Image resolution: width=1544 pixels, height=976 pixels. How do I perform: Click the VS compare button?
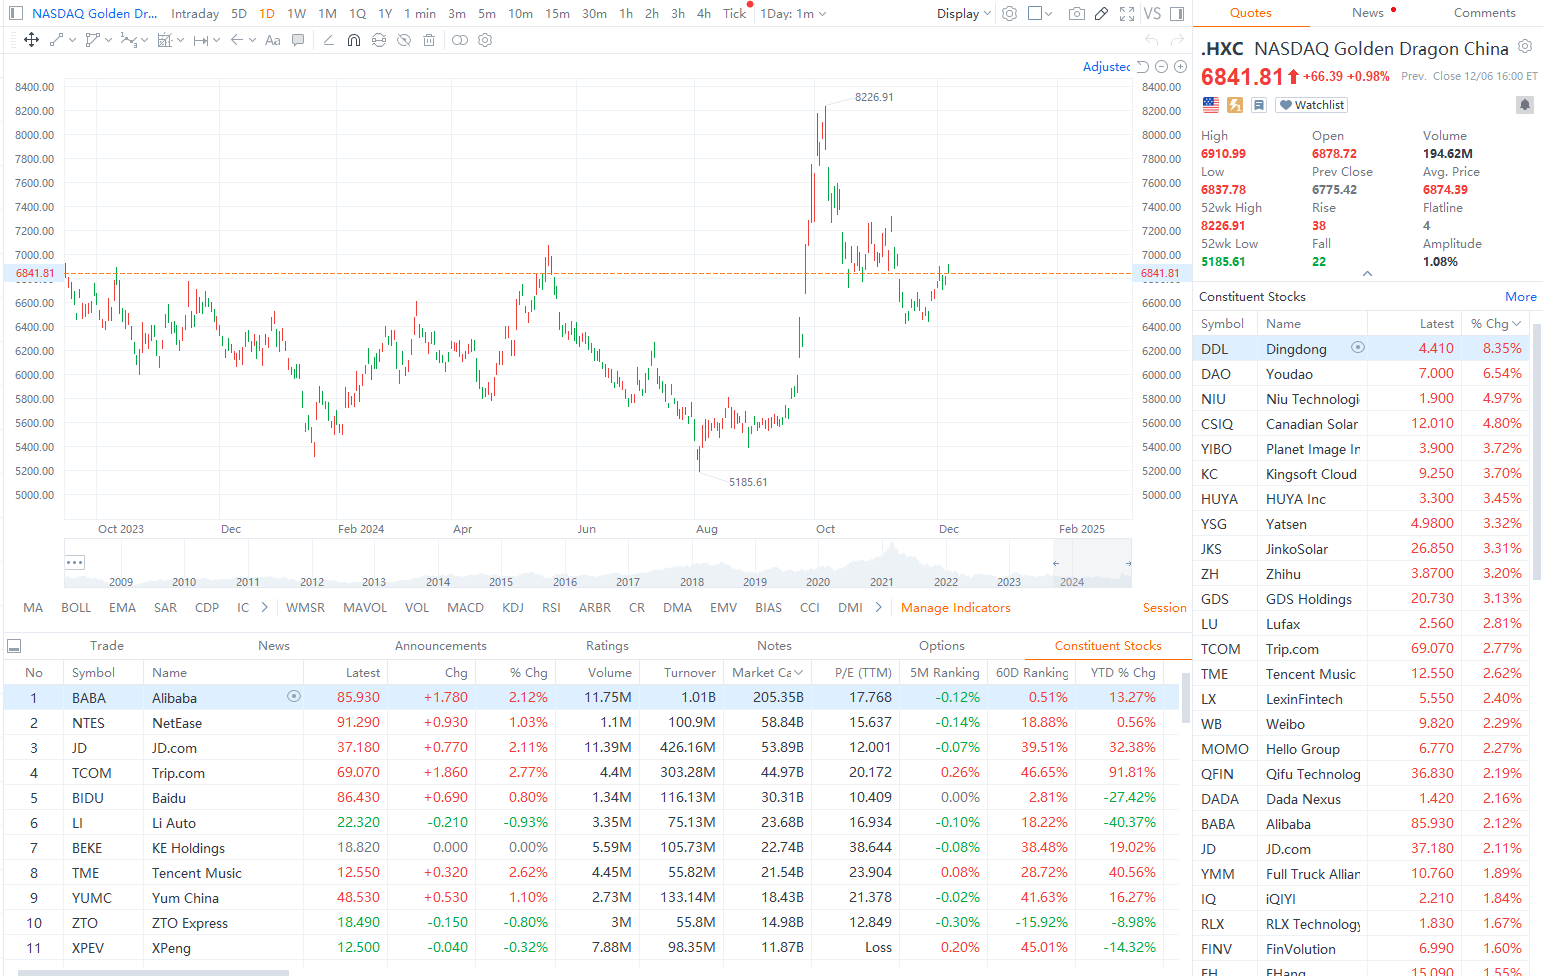click(x=1152, y=13)
